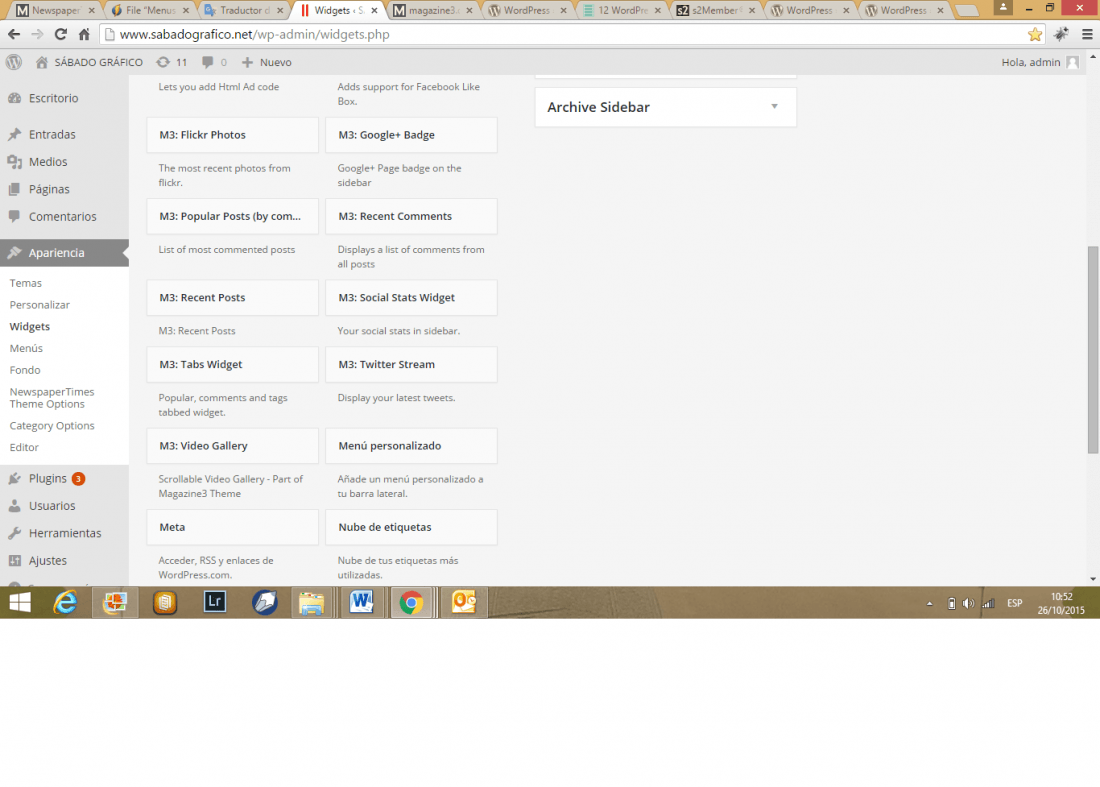Screen dimensions: 1100x787
Task: Click the browser home icon
Action: (x=84, y=34)
